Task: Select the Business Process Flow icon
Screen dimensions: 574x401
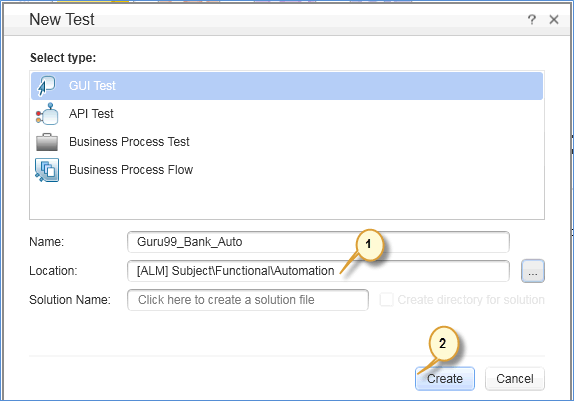Action: (x=47, y=170)
